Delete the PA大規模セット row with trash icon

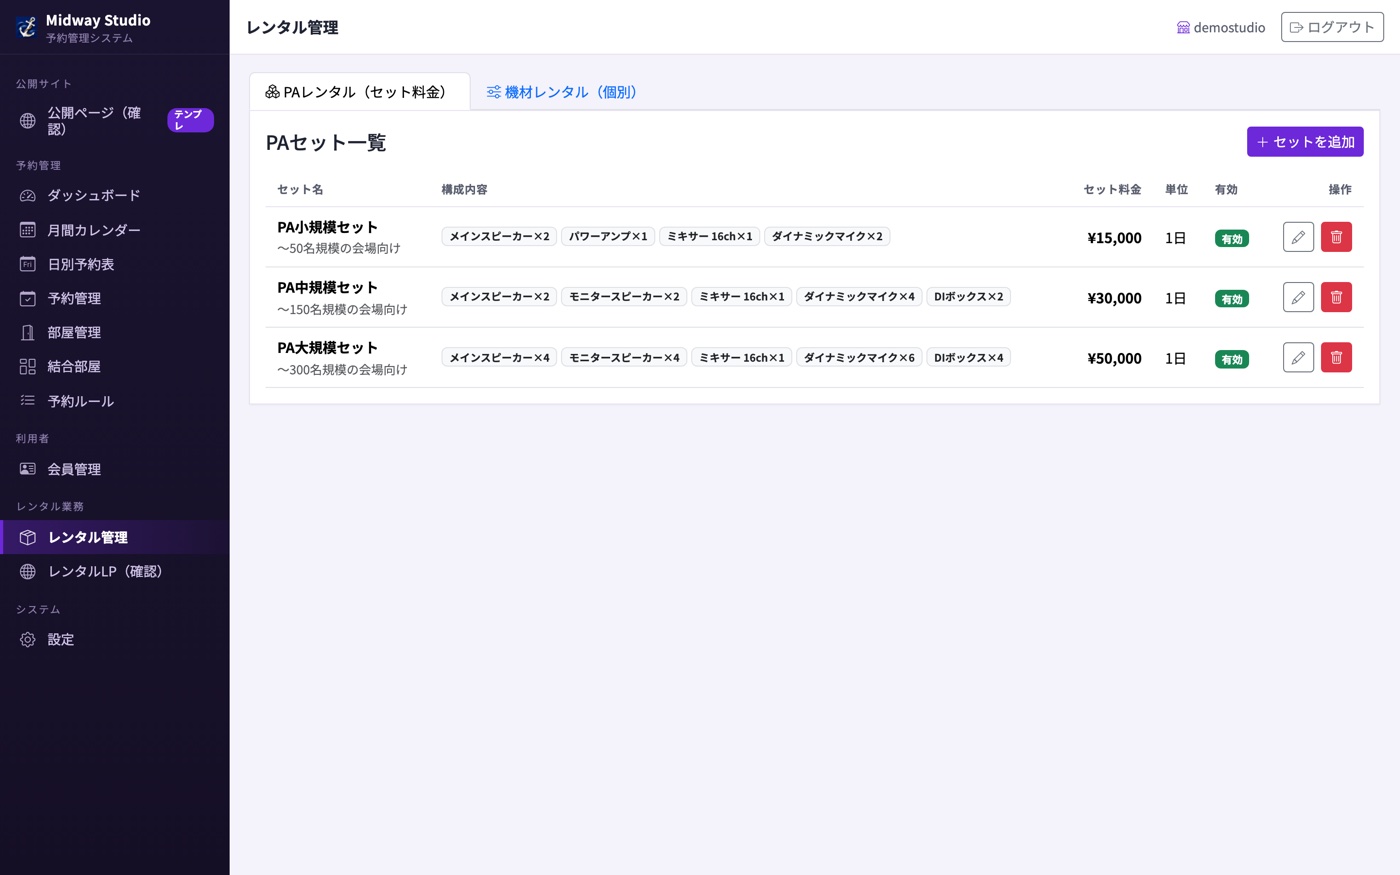(x=1336, y=357)
